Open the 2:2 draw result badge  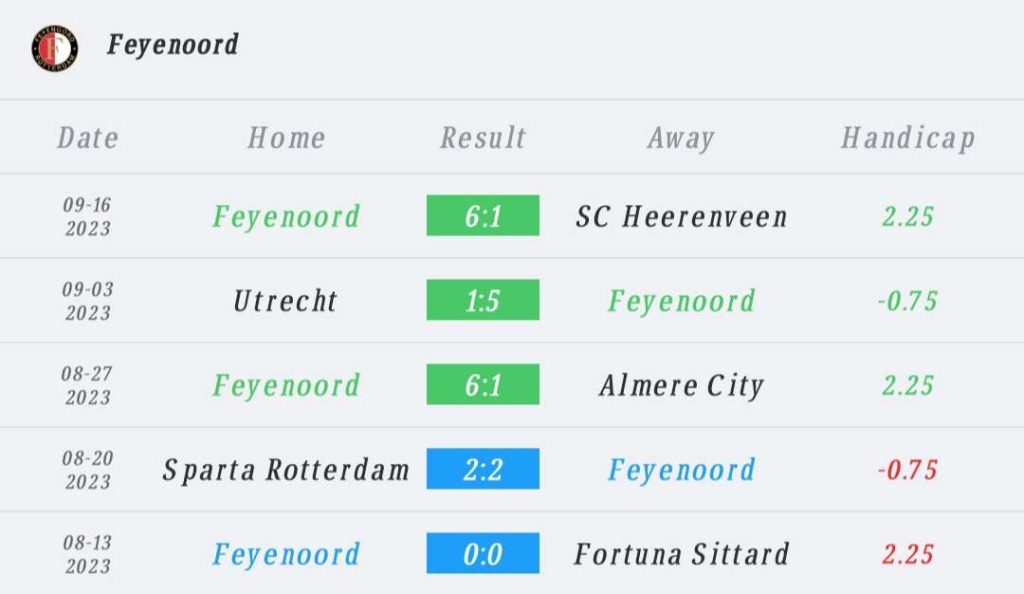click(483, 469)
